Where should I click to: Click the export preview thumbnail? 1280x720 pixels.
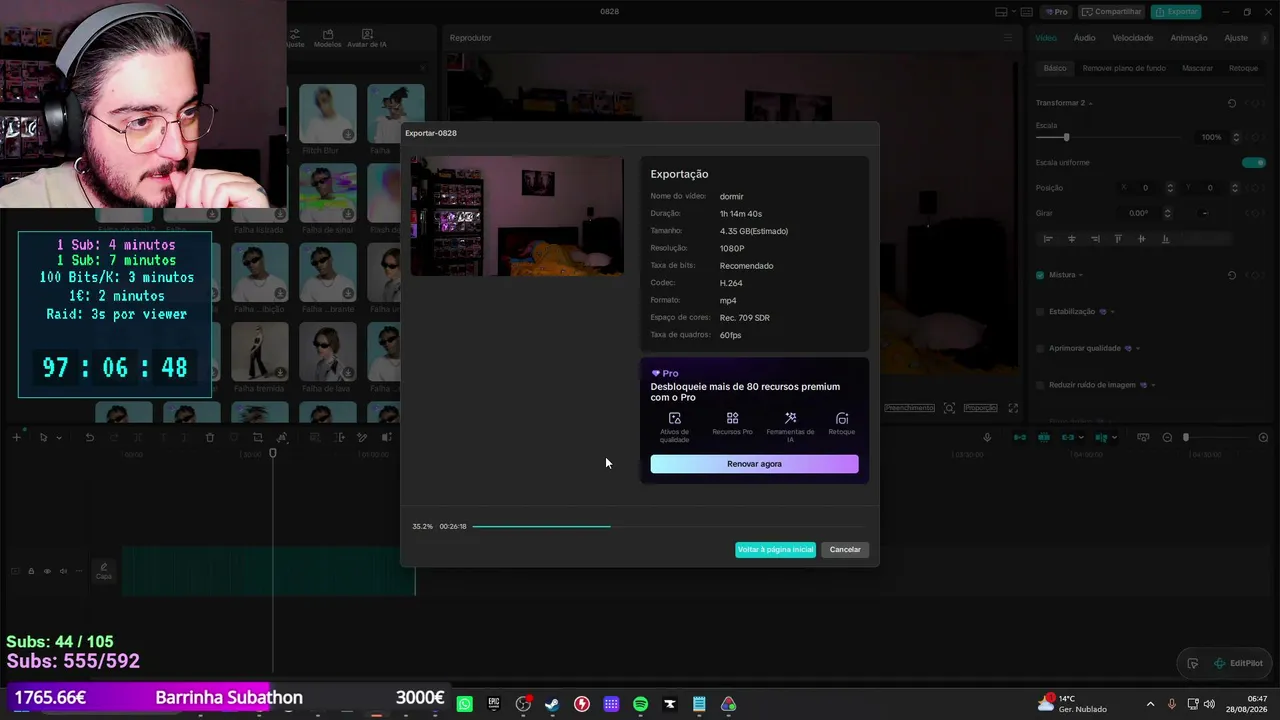(x=517, y=215)
